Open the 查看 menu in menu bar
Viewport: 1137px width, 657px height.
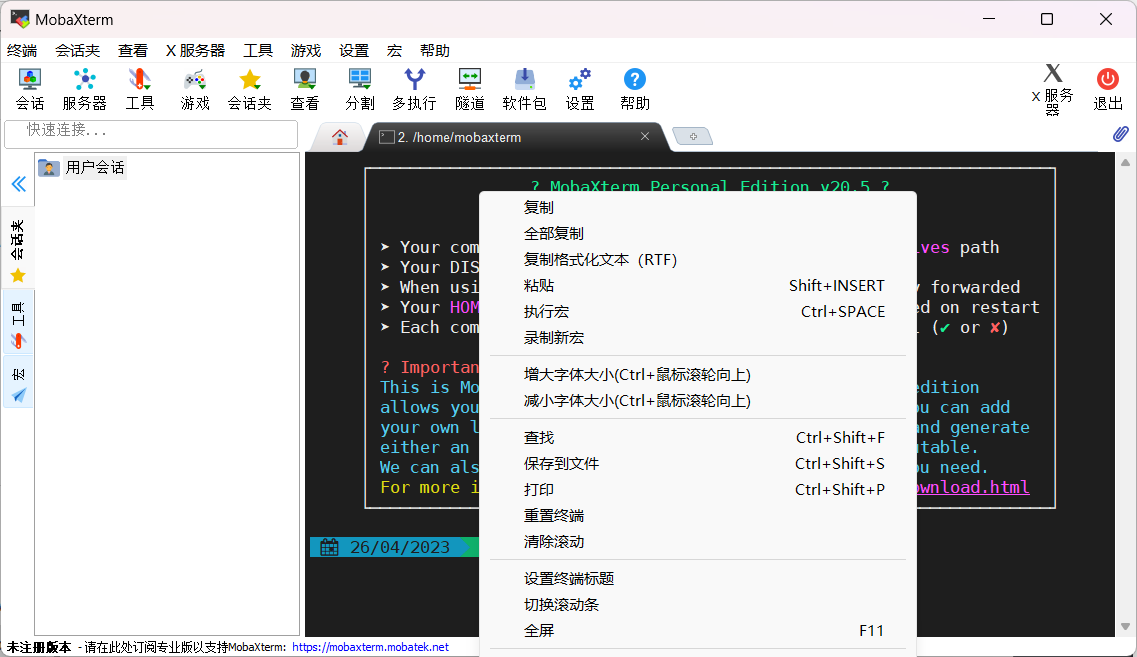click(x=133, y=51)
